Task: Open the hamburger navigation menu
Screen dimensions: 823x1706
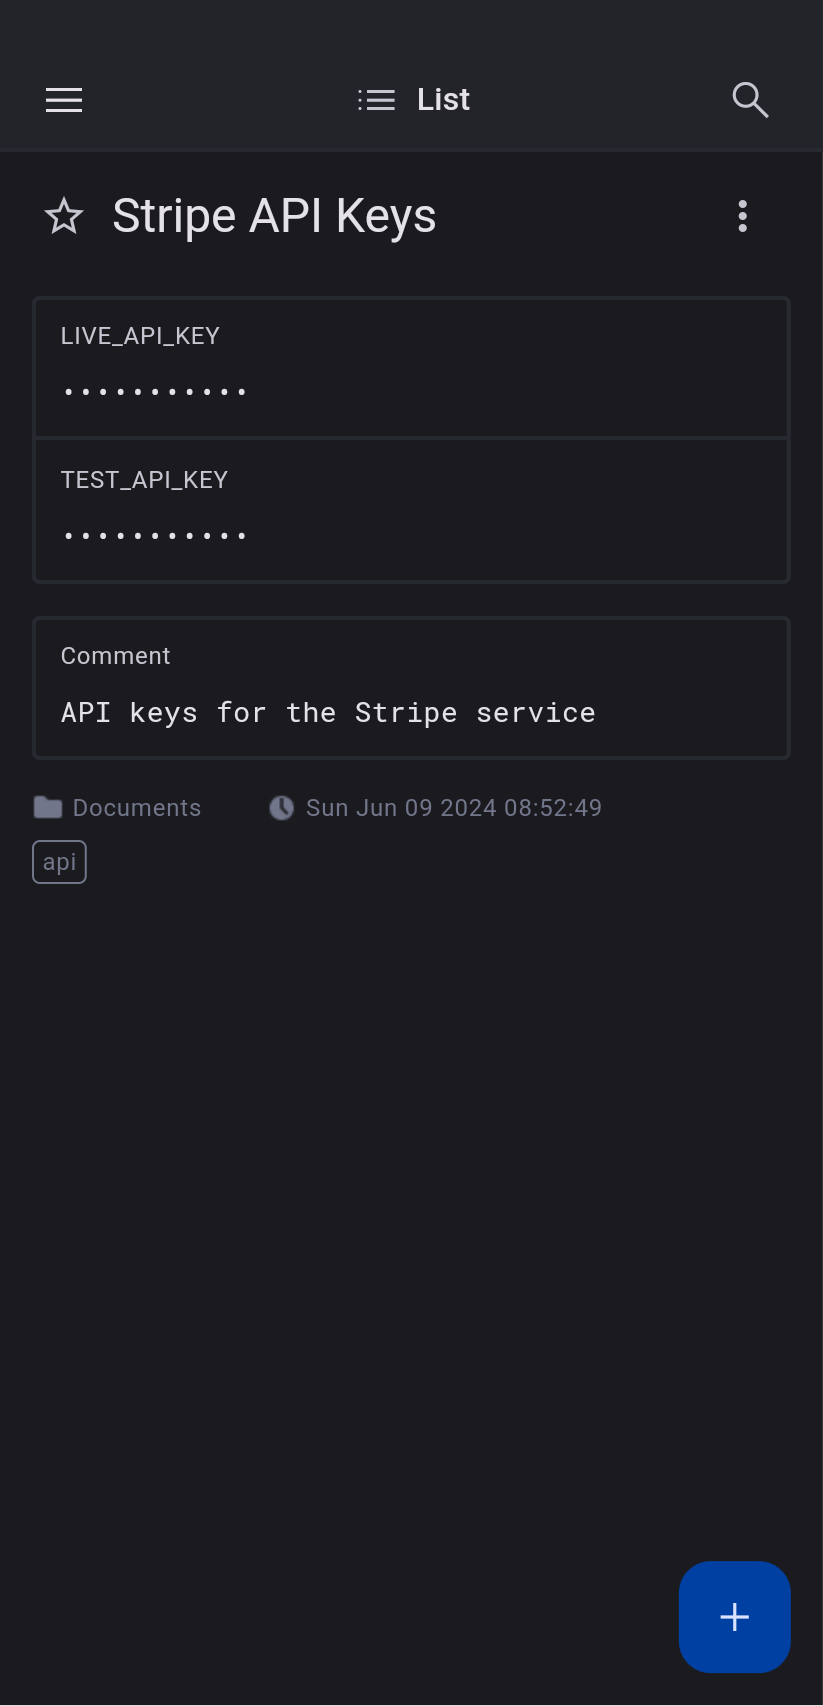Action: pyautogui.click(x=64, y=100)
